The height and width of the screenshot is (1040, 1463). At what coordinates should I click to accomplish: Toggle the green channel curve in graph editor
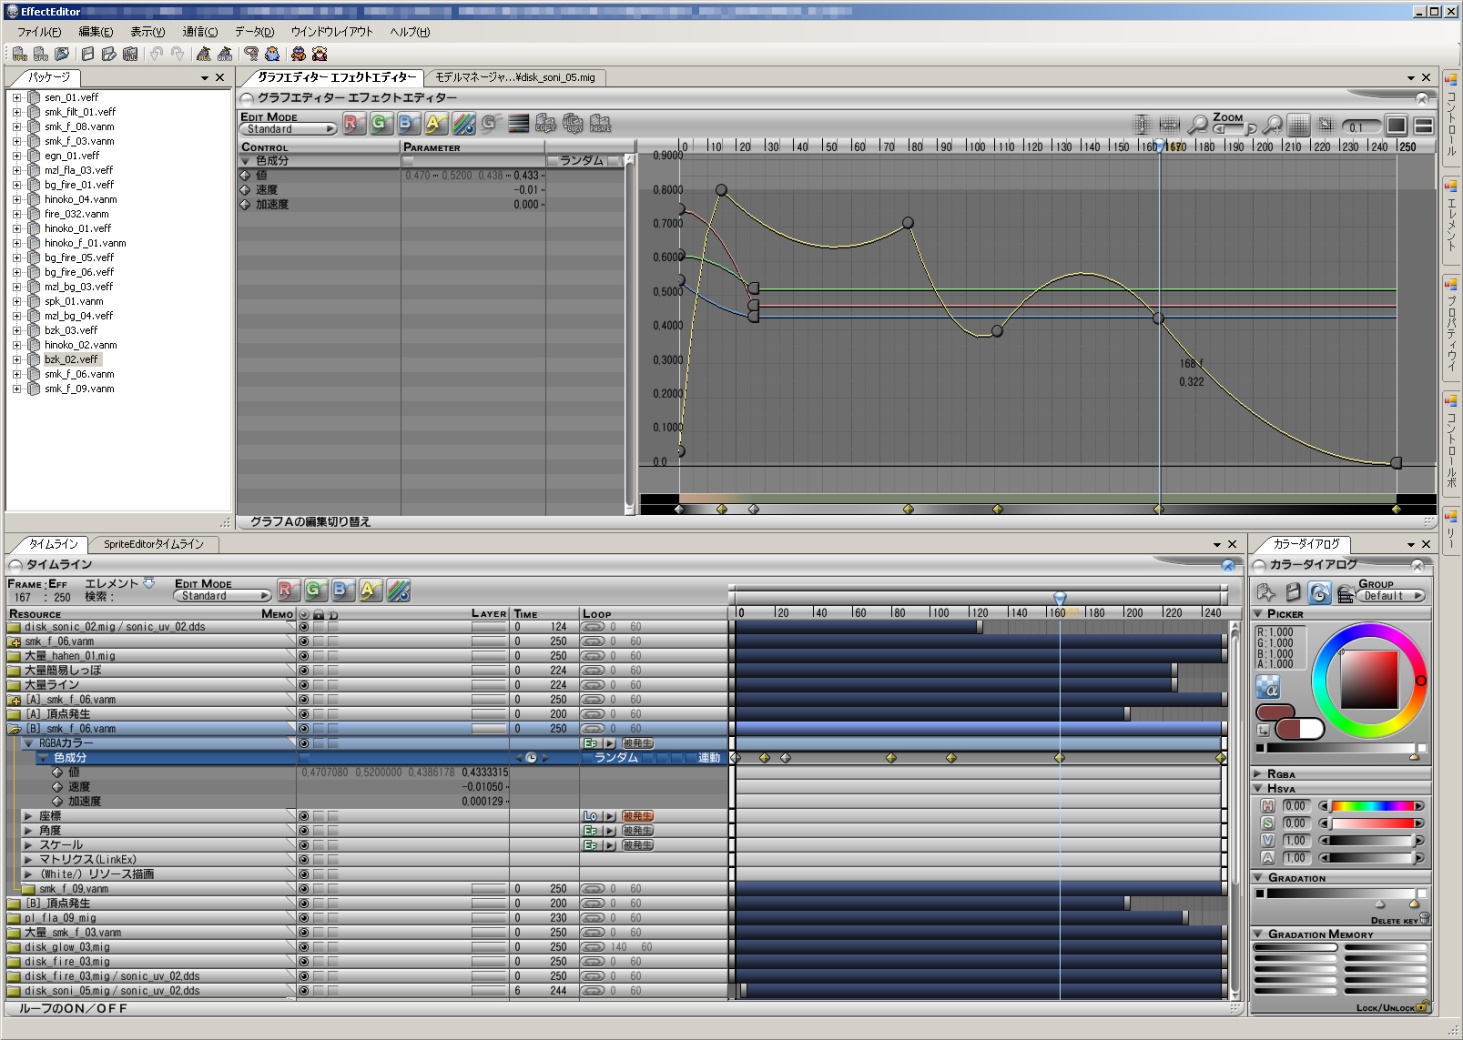click(380, 123)
